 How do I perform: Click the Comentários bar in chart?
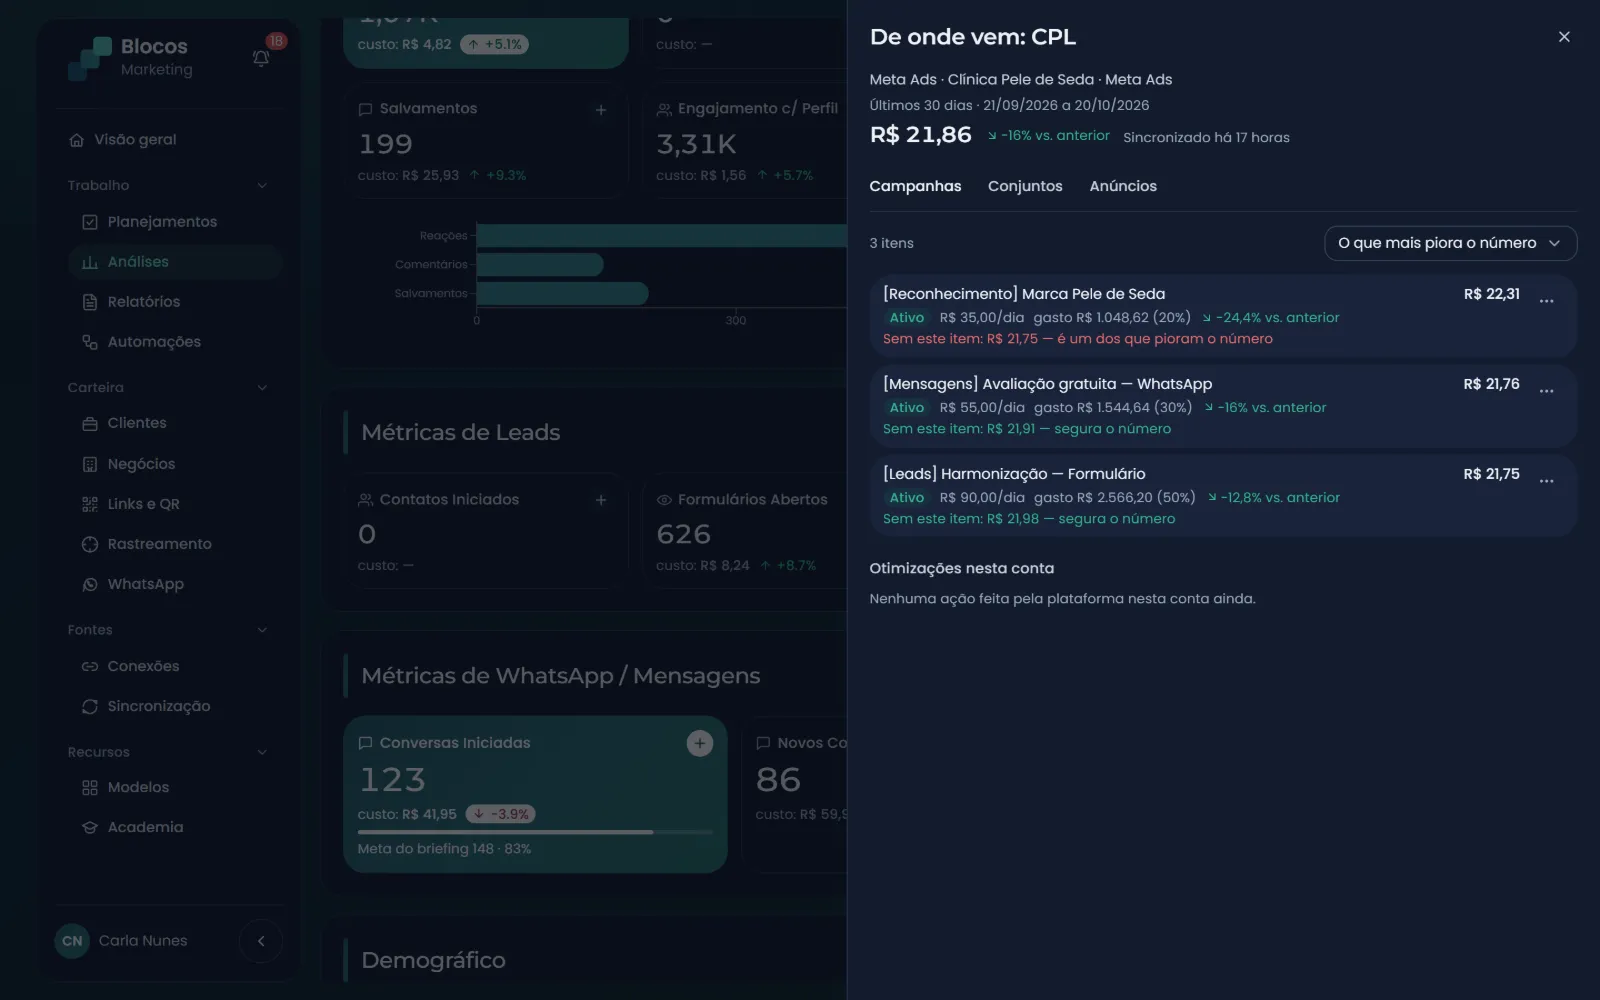click(x=540, y=264)
